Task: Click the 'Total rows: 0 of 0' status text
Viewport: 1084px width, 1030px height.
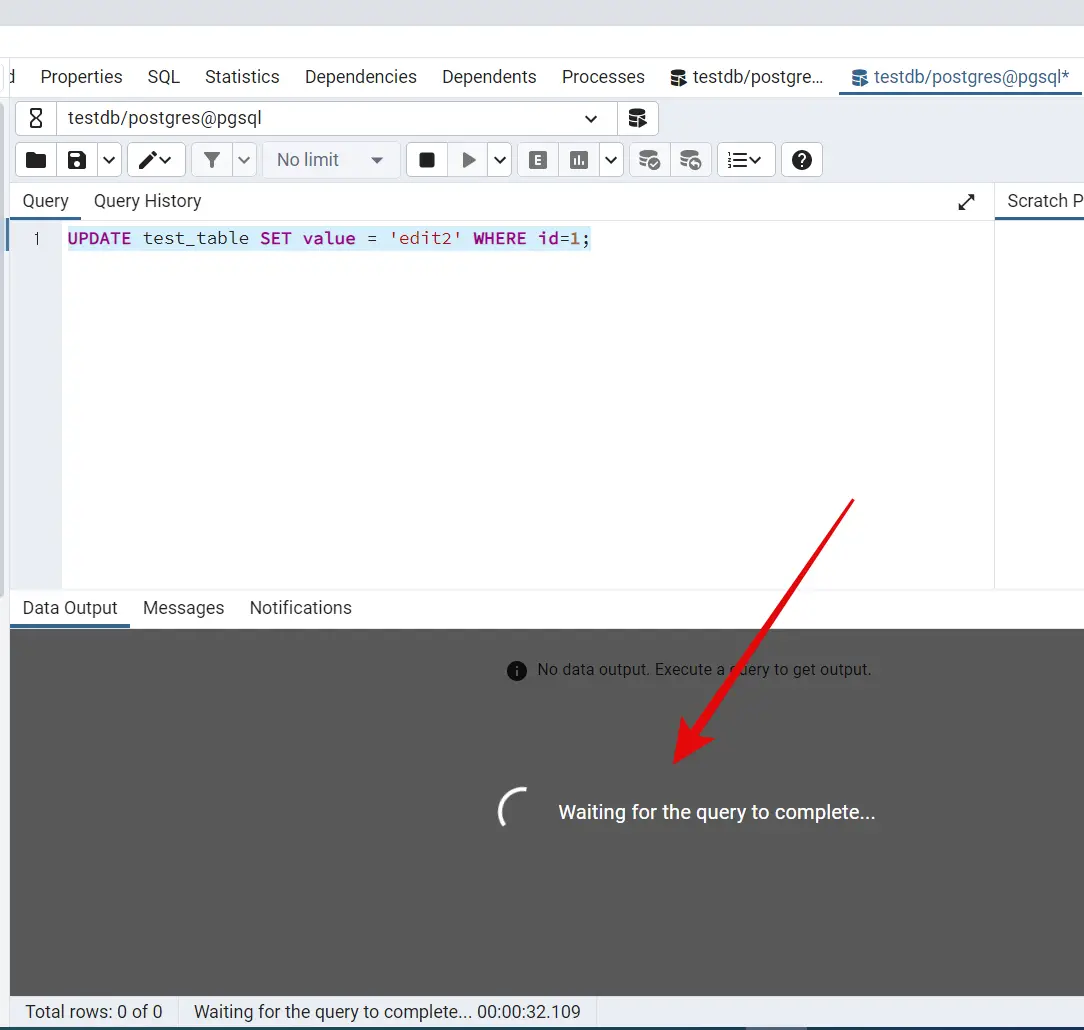Action: (94, 1012)
